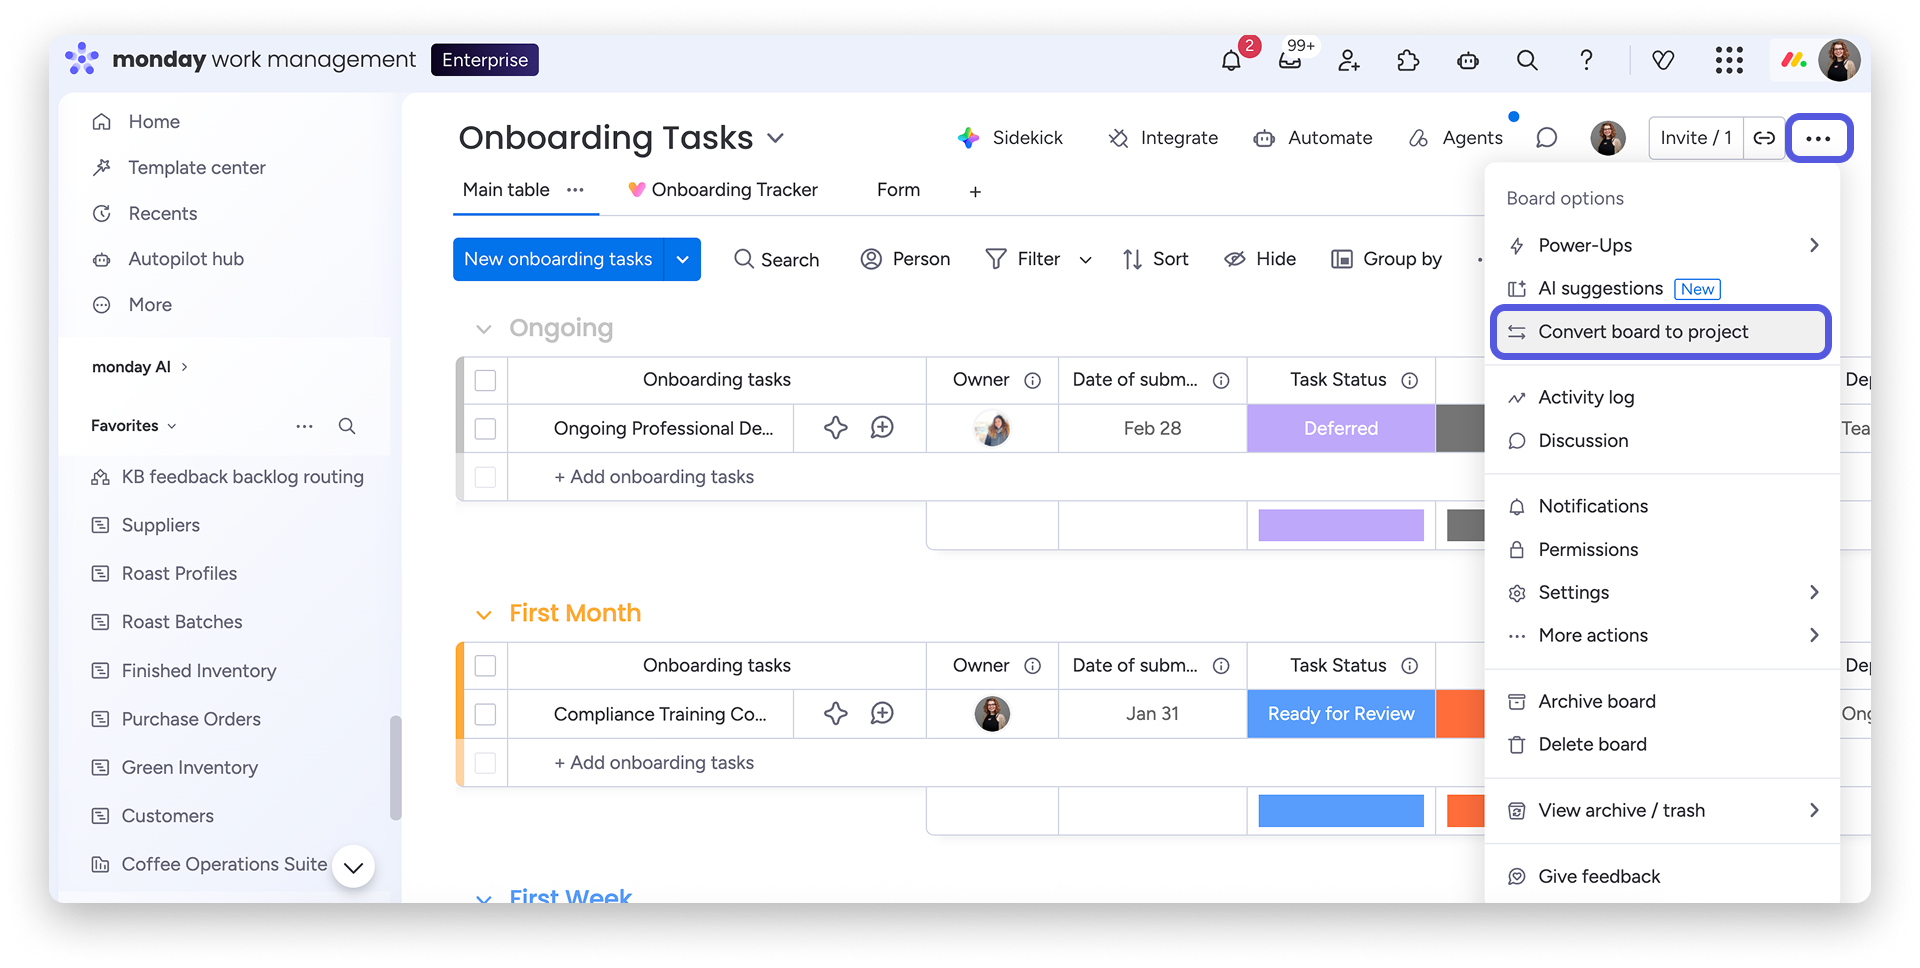The width and height of the screenshot is (1920, 968).
Task: Open the Activity log
Action: coord(1662,397)
